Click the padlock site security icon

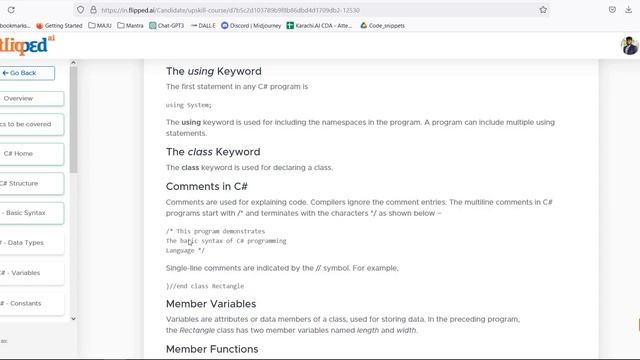pos(93,10)
